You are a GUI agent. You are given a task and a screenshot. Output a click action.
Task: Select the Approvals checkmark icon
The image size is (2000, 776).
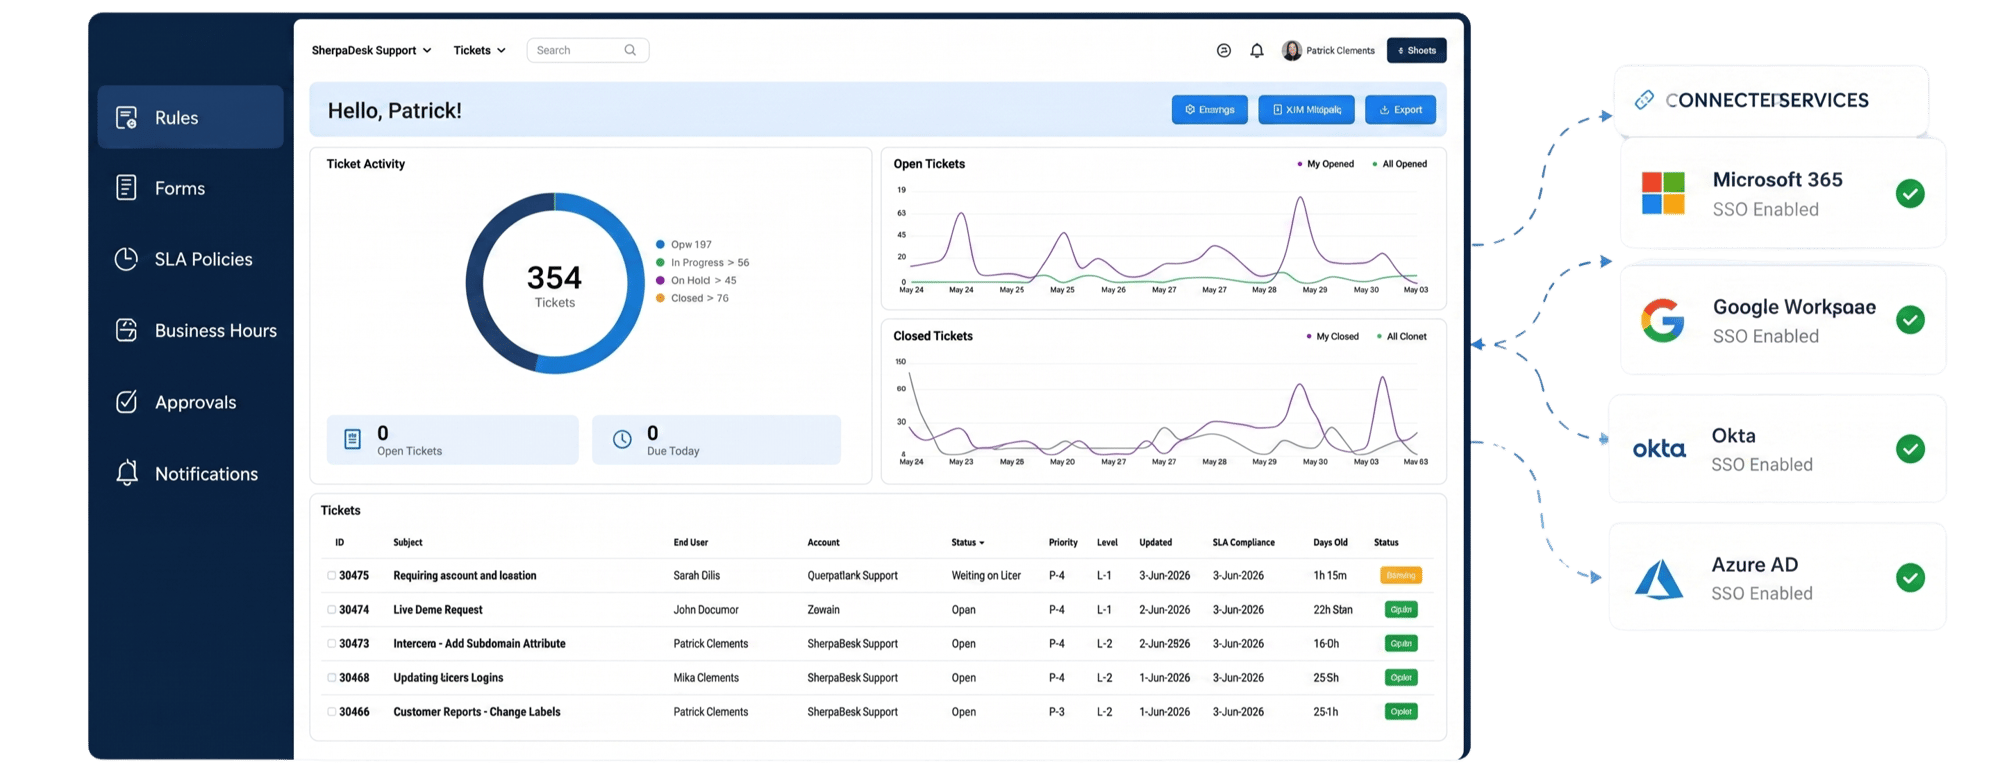click(x=126, y=402)
